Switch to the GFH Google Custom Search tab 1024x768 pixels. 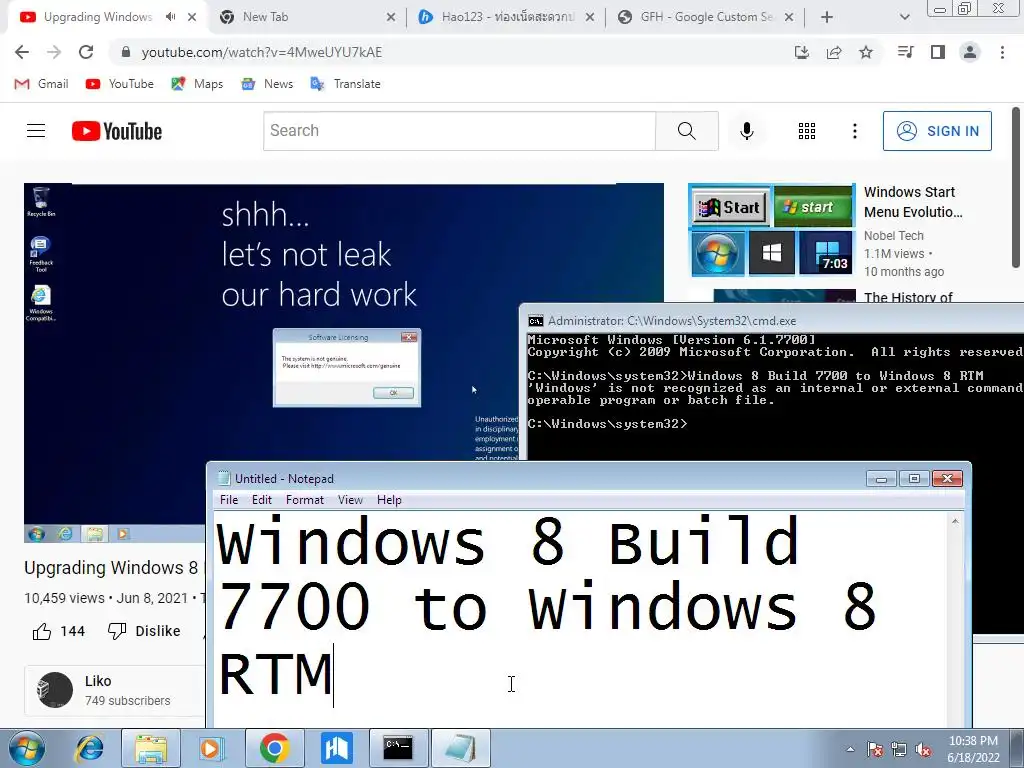pyautogui.click(x=705, y=17)
